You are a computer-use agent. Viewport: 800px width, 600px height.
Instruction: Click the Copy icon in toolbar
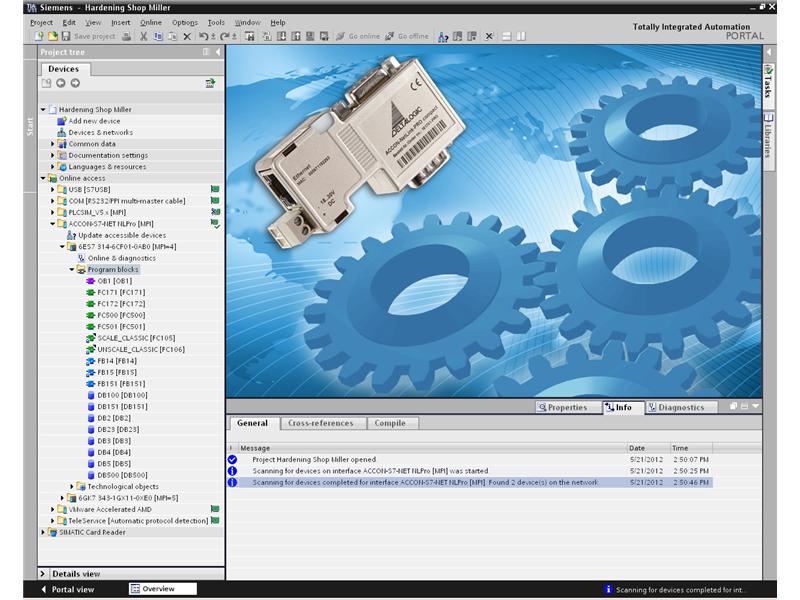click(x=158, y=36)
